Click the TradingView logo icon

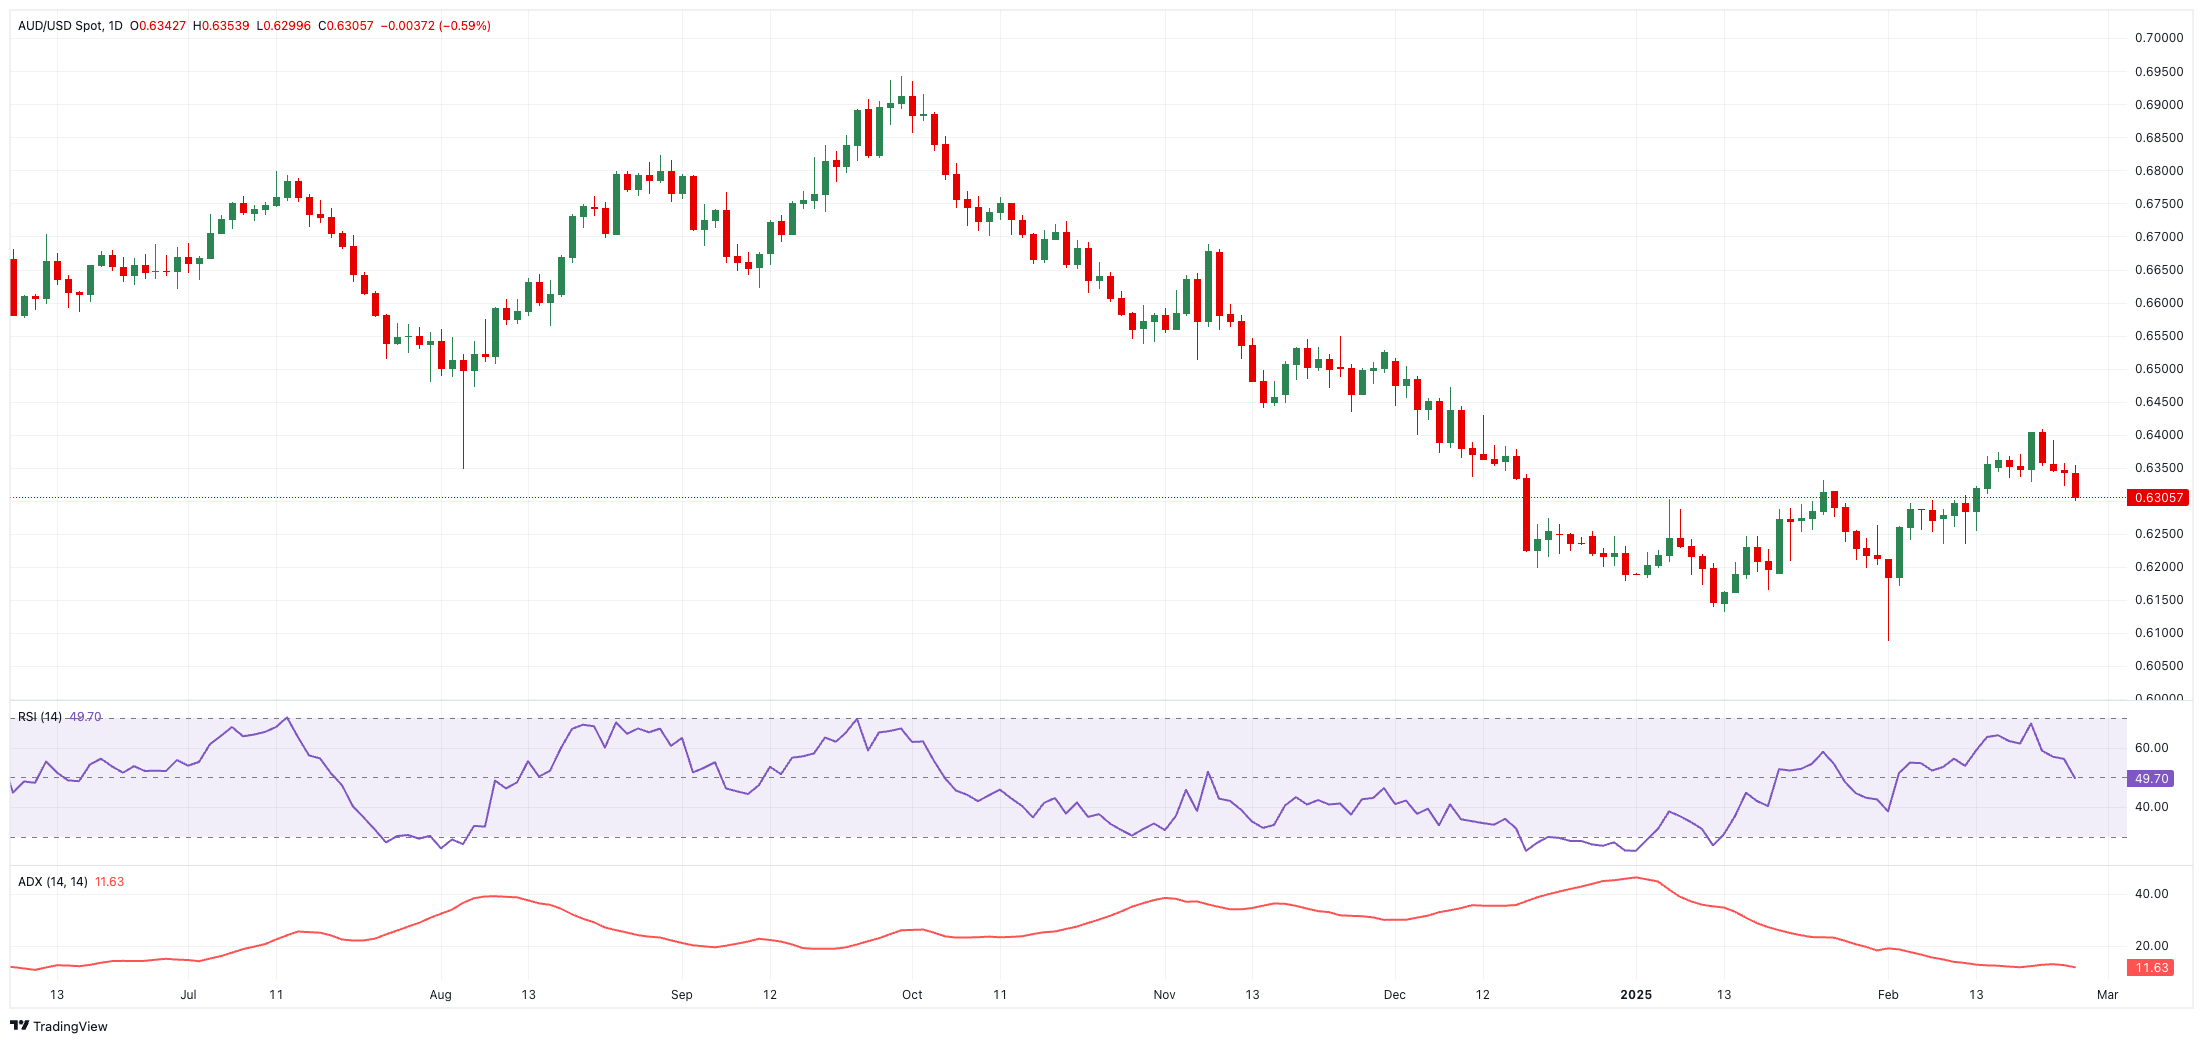click(x=19, y=1026)
